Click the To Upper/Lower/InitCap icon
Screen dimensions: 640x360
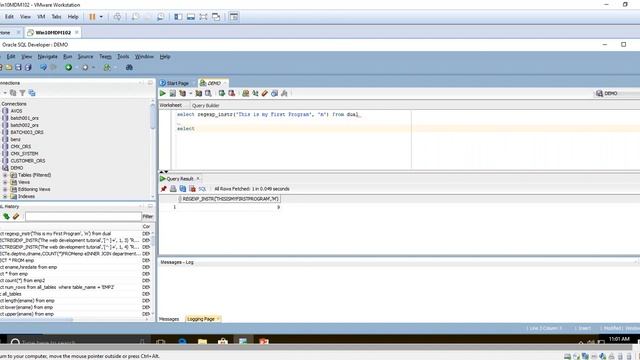point(255,93)
